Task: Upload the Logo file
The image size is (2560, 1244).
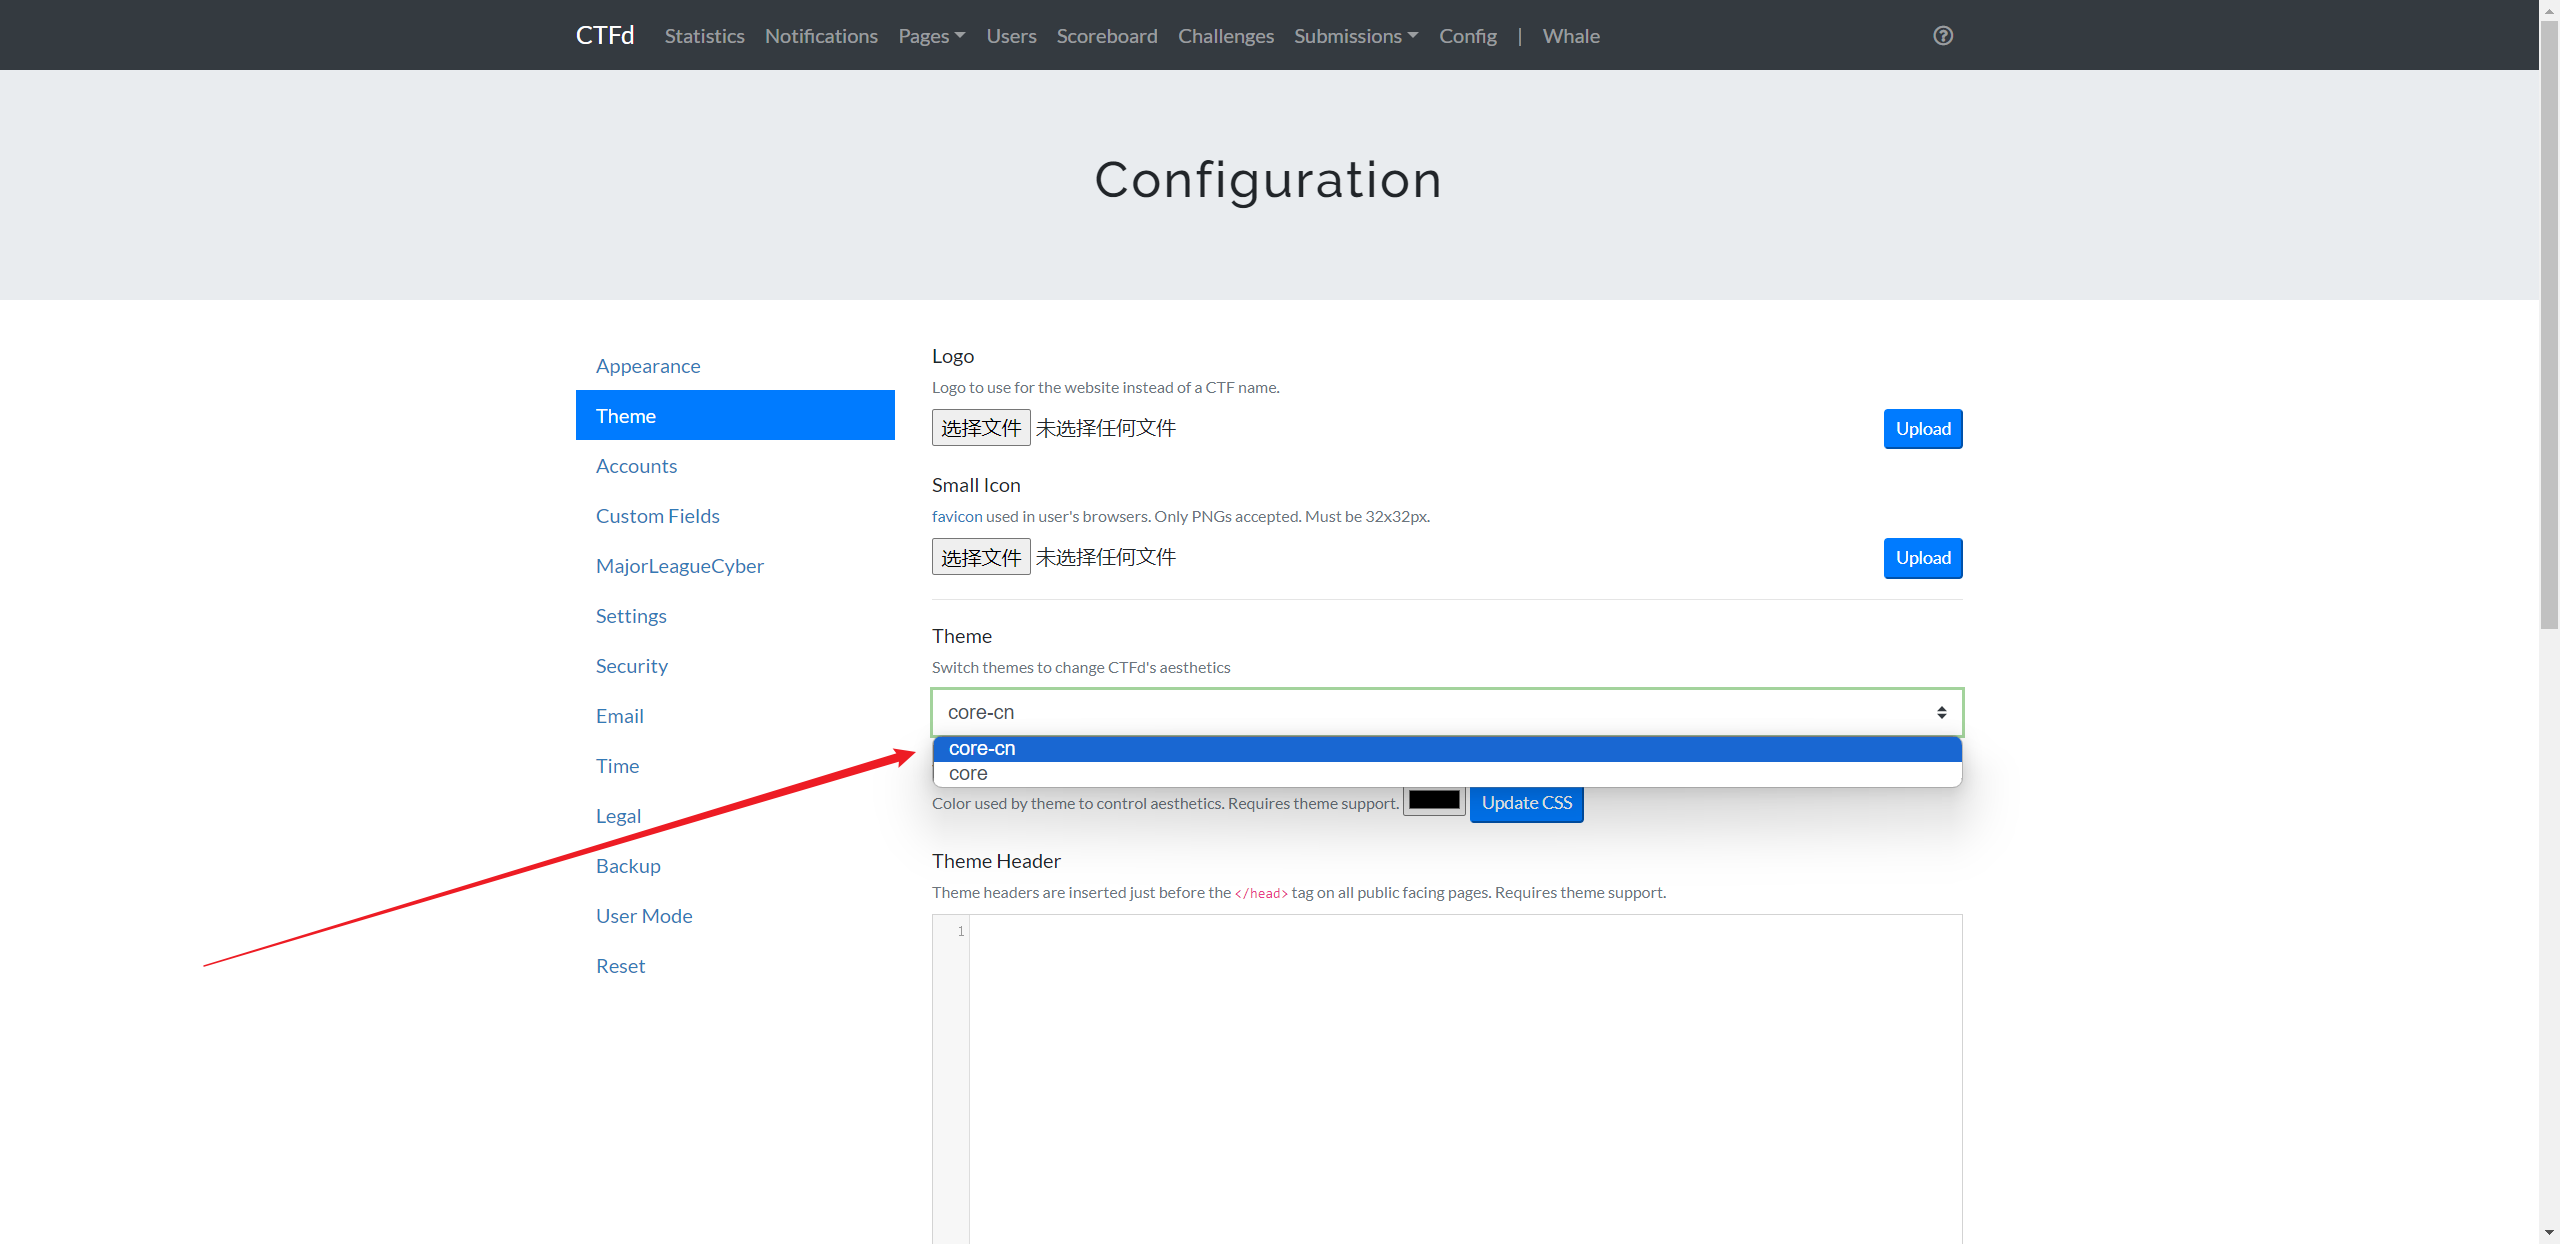Action: (1922, 429)
